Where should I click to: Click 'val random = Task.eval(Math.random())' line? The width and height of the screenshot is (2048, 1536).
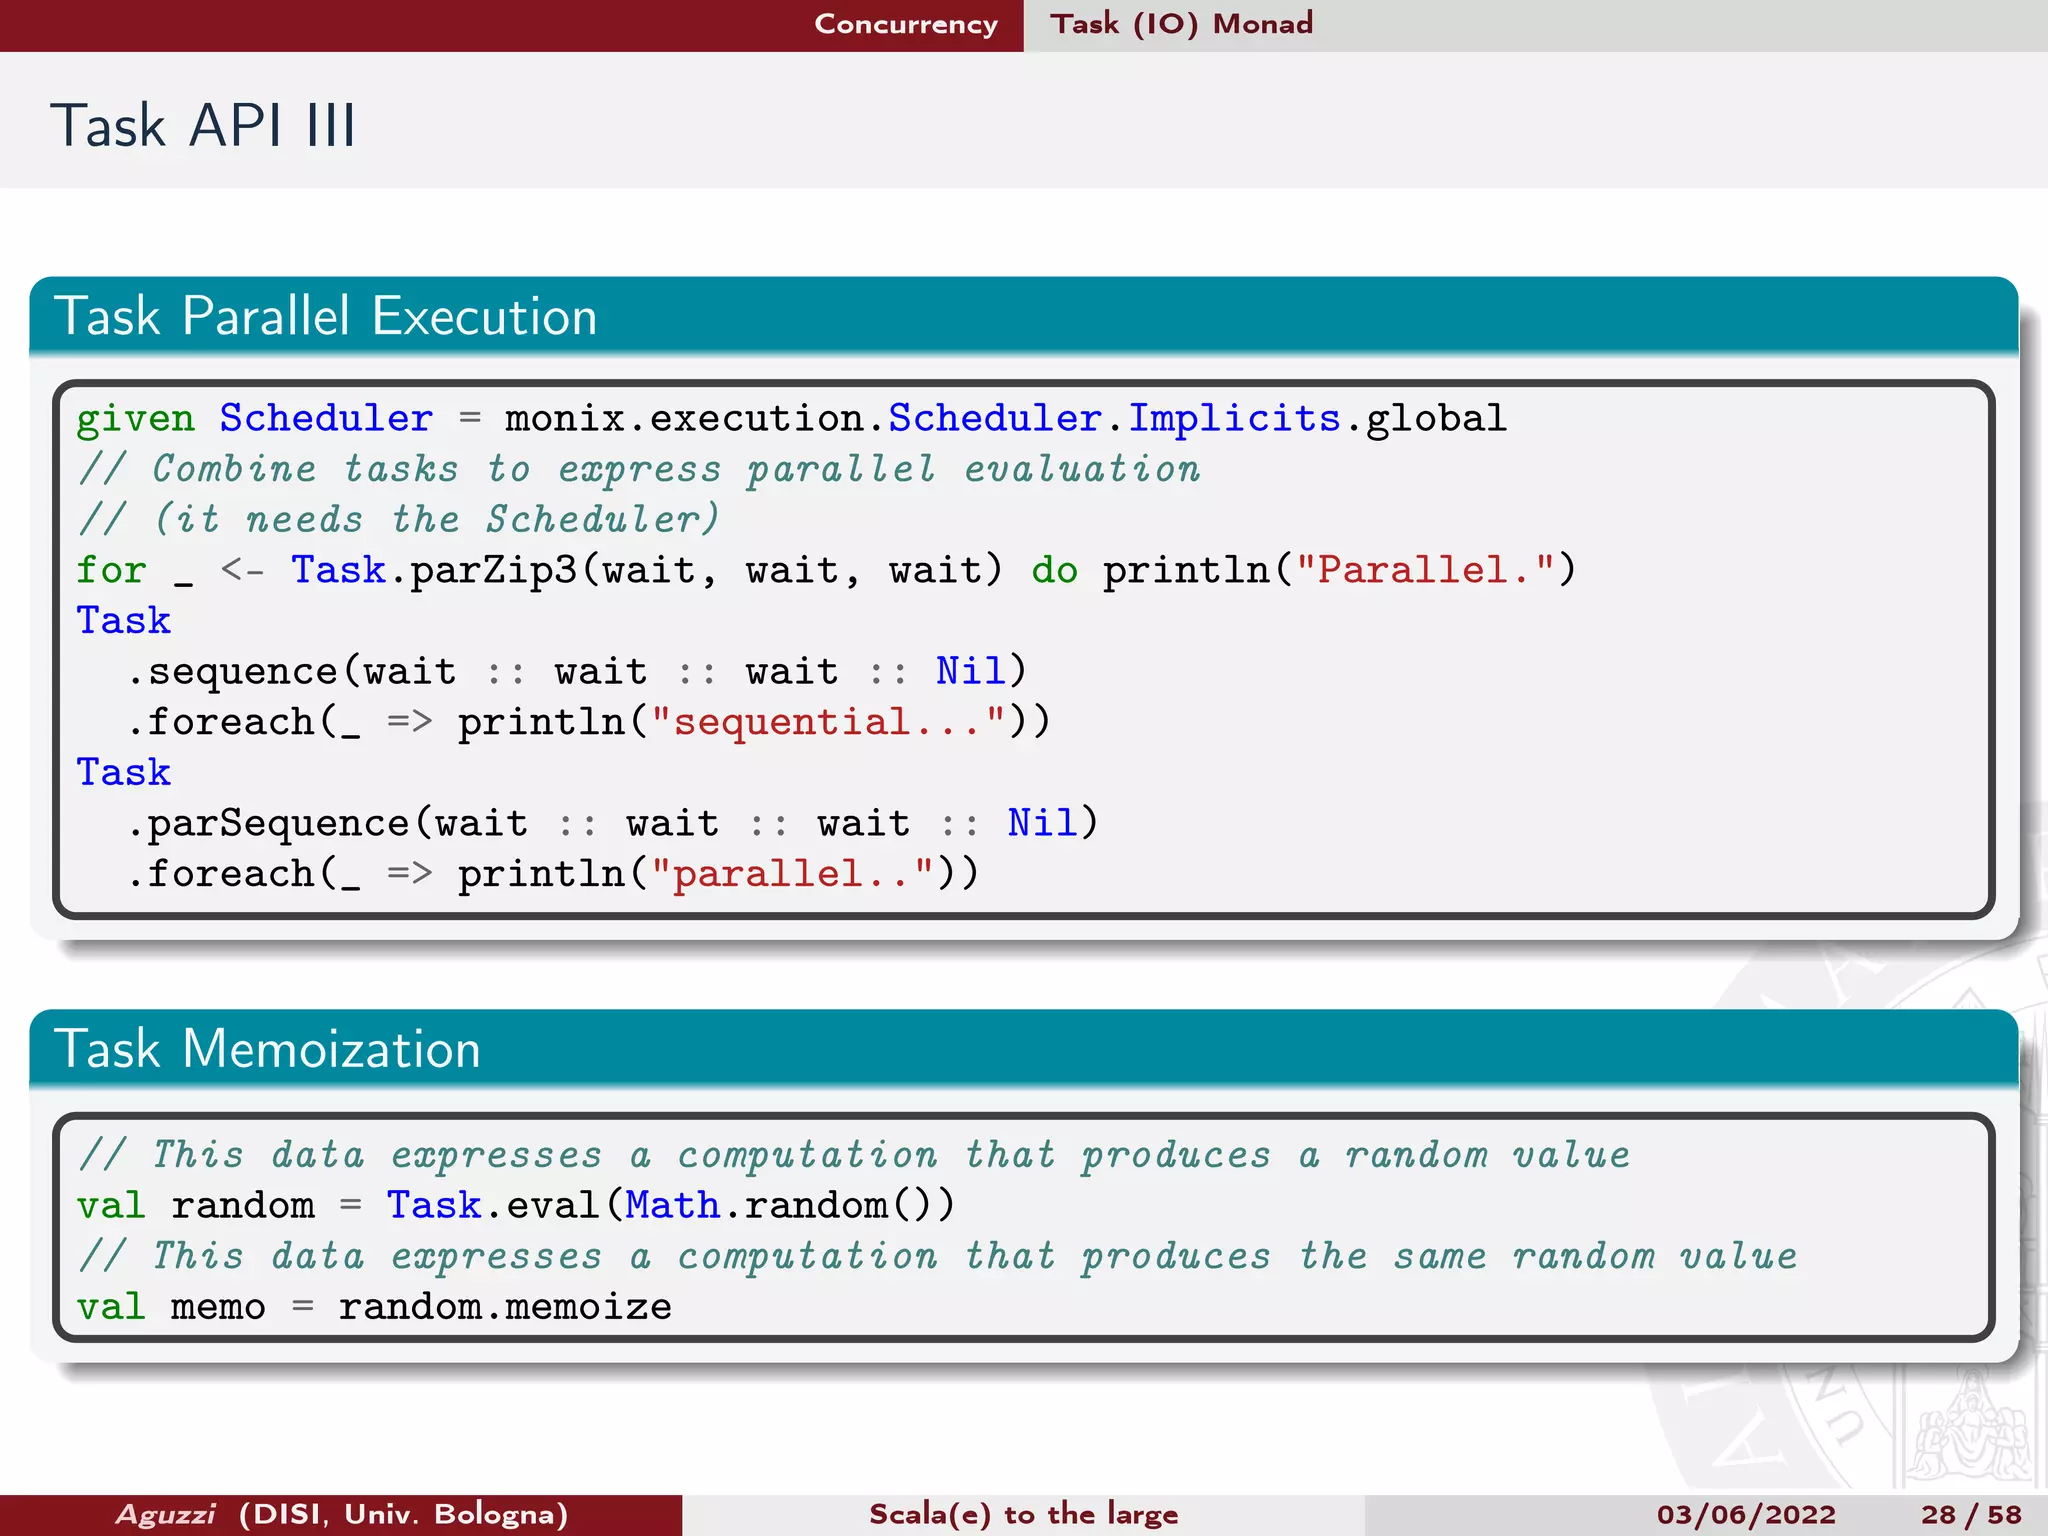tap(516, 1205)
